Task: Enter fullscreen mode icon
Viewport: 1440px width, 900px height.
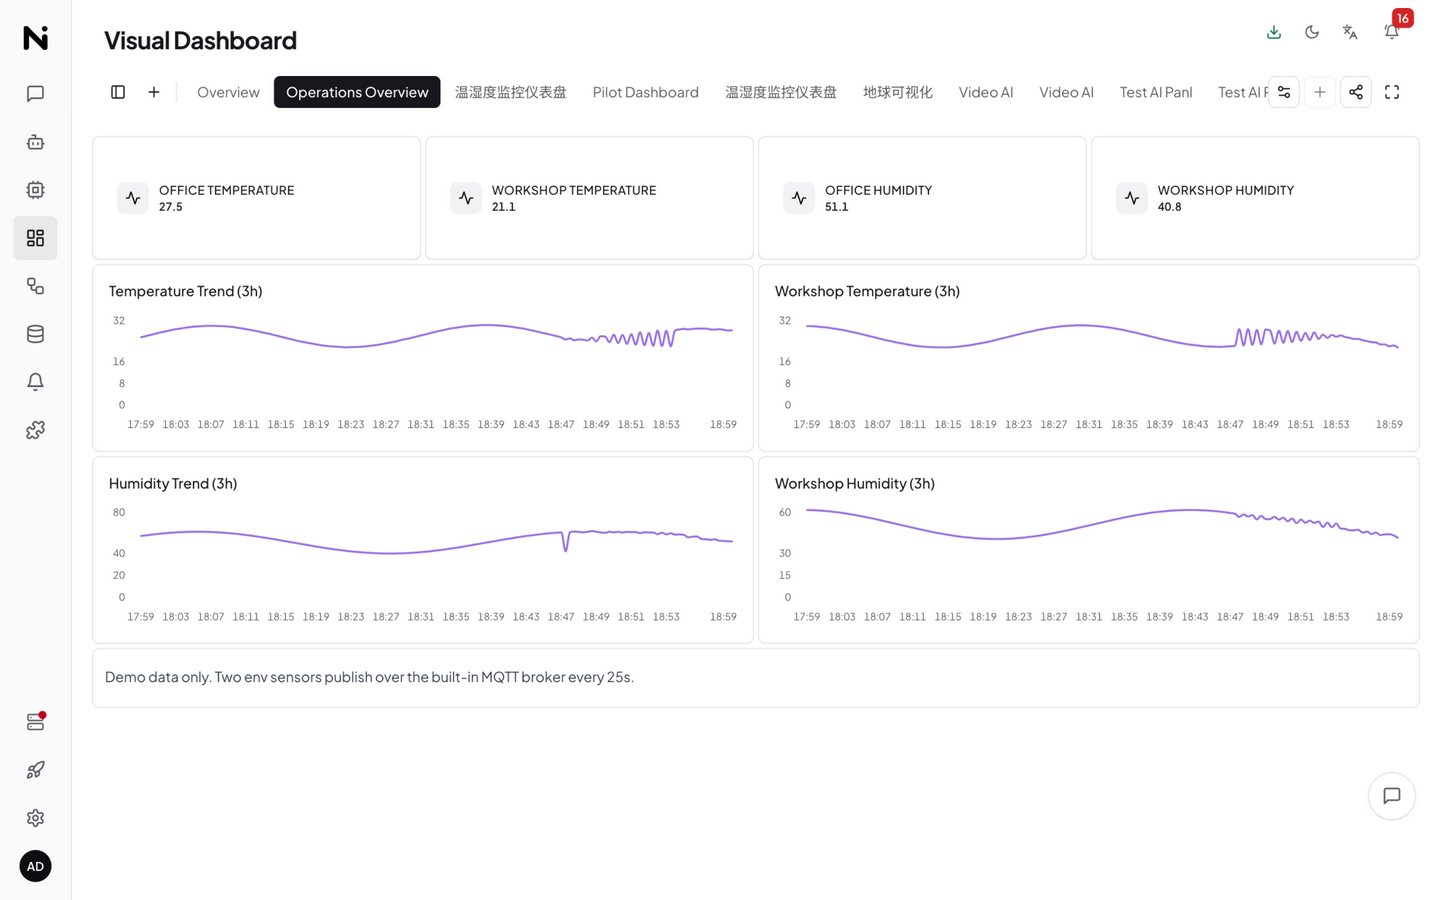Action: coord(1392,92)
